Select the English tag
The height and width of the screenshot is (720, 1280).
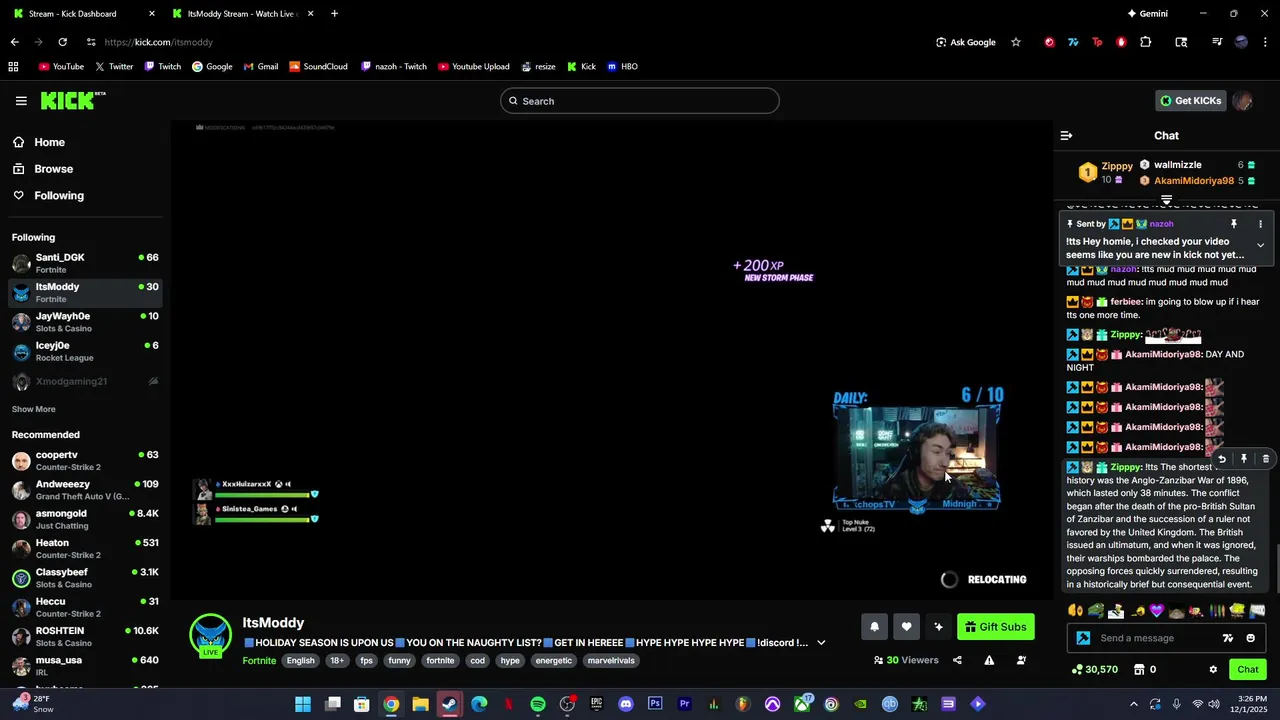(x=300, y=661)
